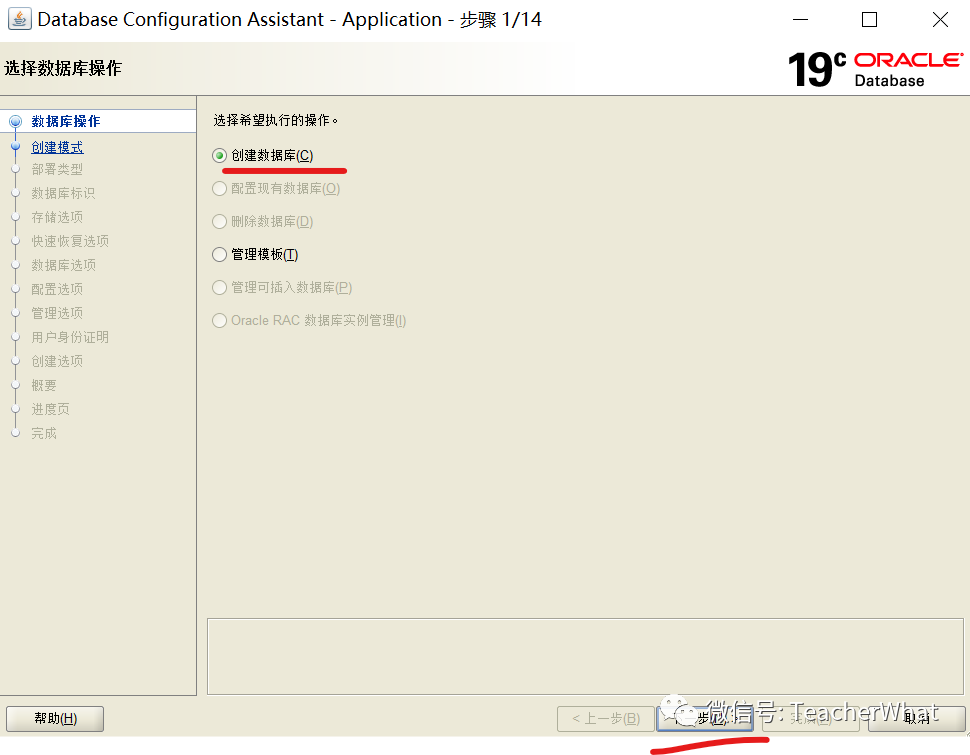Click the 存储选项 step in sidebar

[x=57, y=217]
